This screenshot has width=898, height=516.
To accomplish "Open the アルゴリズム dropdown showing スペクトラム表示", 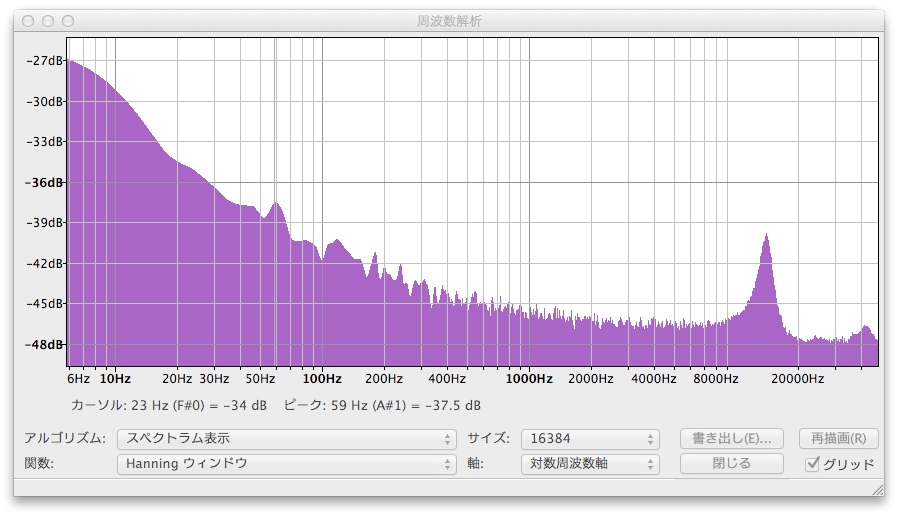I will tap(286, 439).
